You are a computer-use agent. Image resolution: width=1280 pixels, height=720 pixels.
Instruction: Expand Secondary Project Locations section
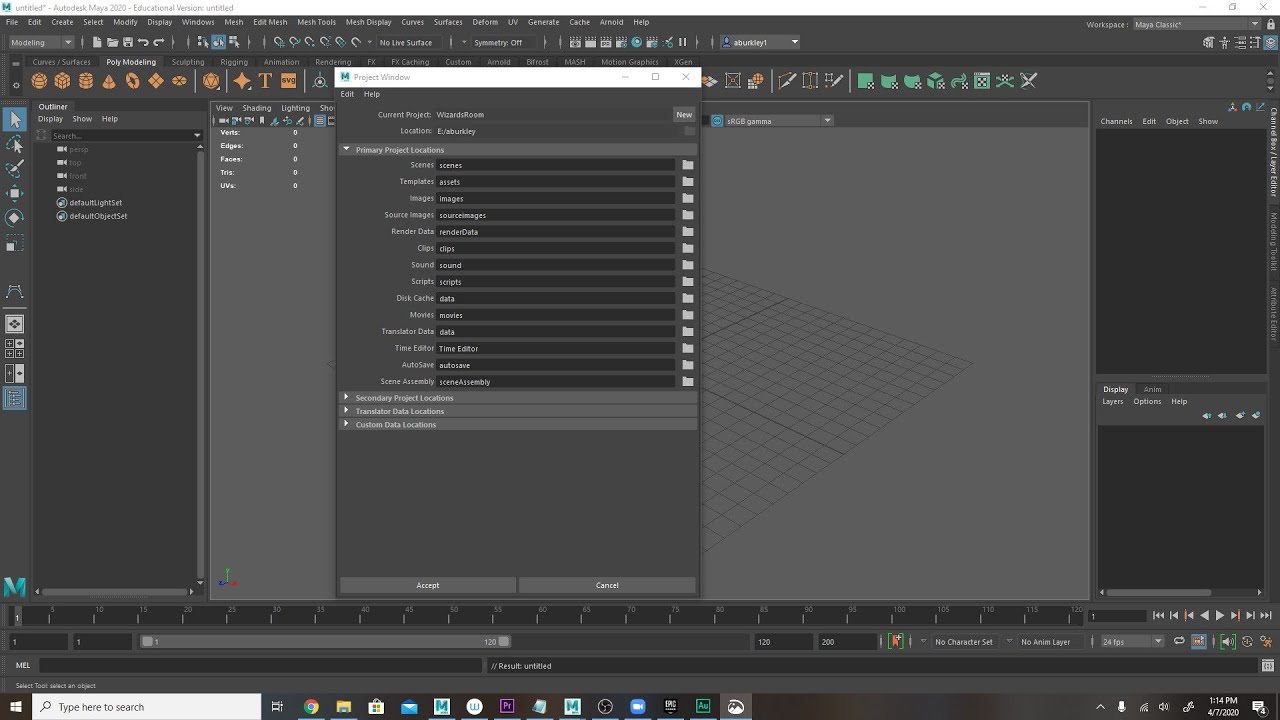tap(347, 397)
